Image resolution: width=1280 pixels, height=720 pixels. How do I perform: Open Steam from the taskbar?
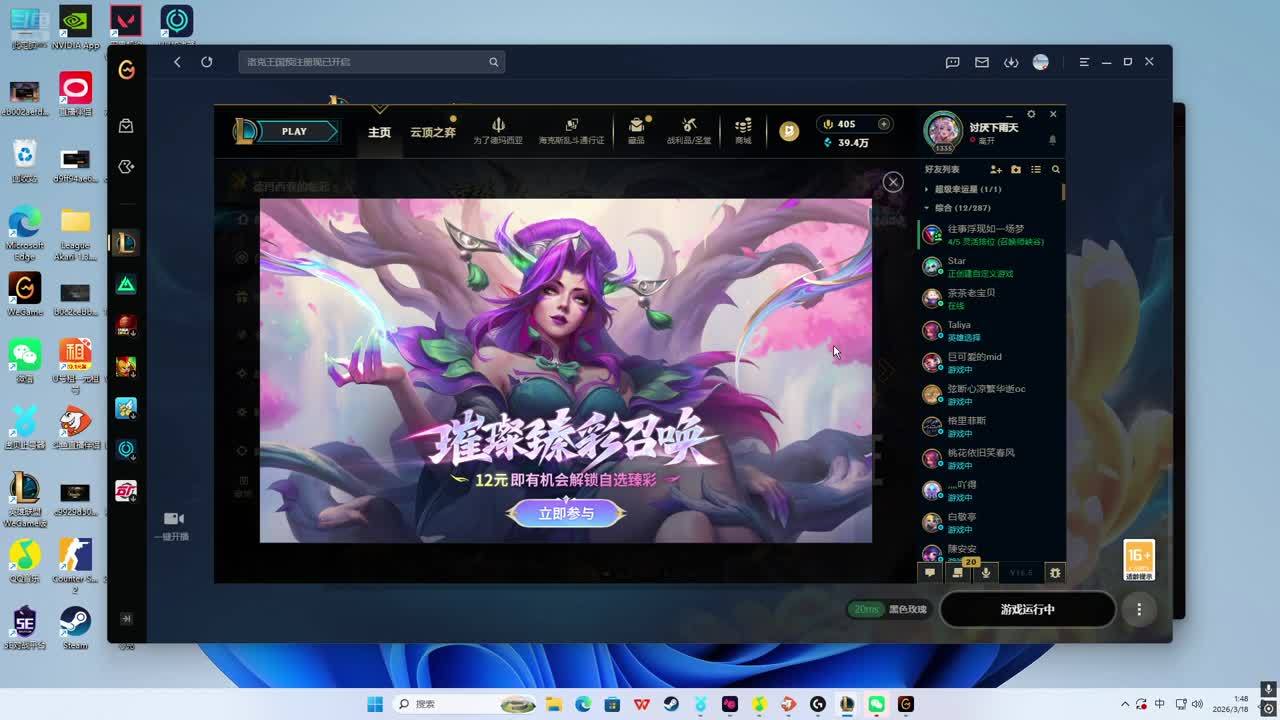pyautogui.click(x=671, y=704)
